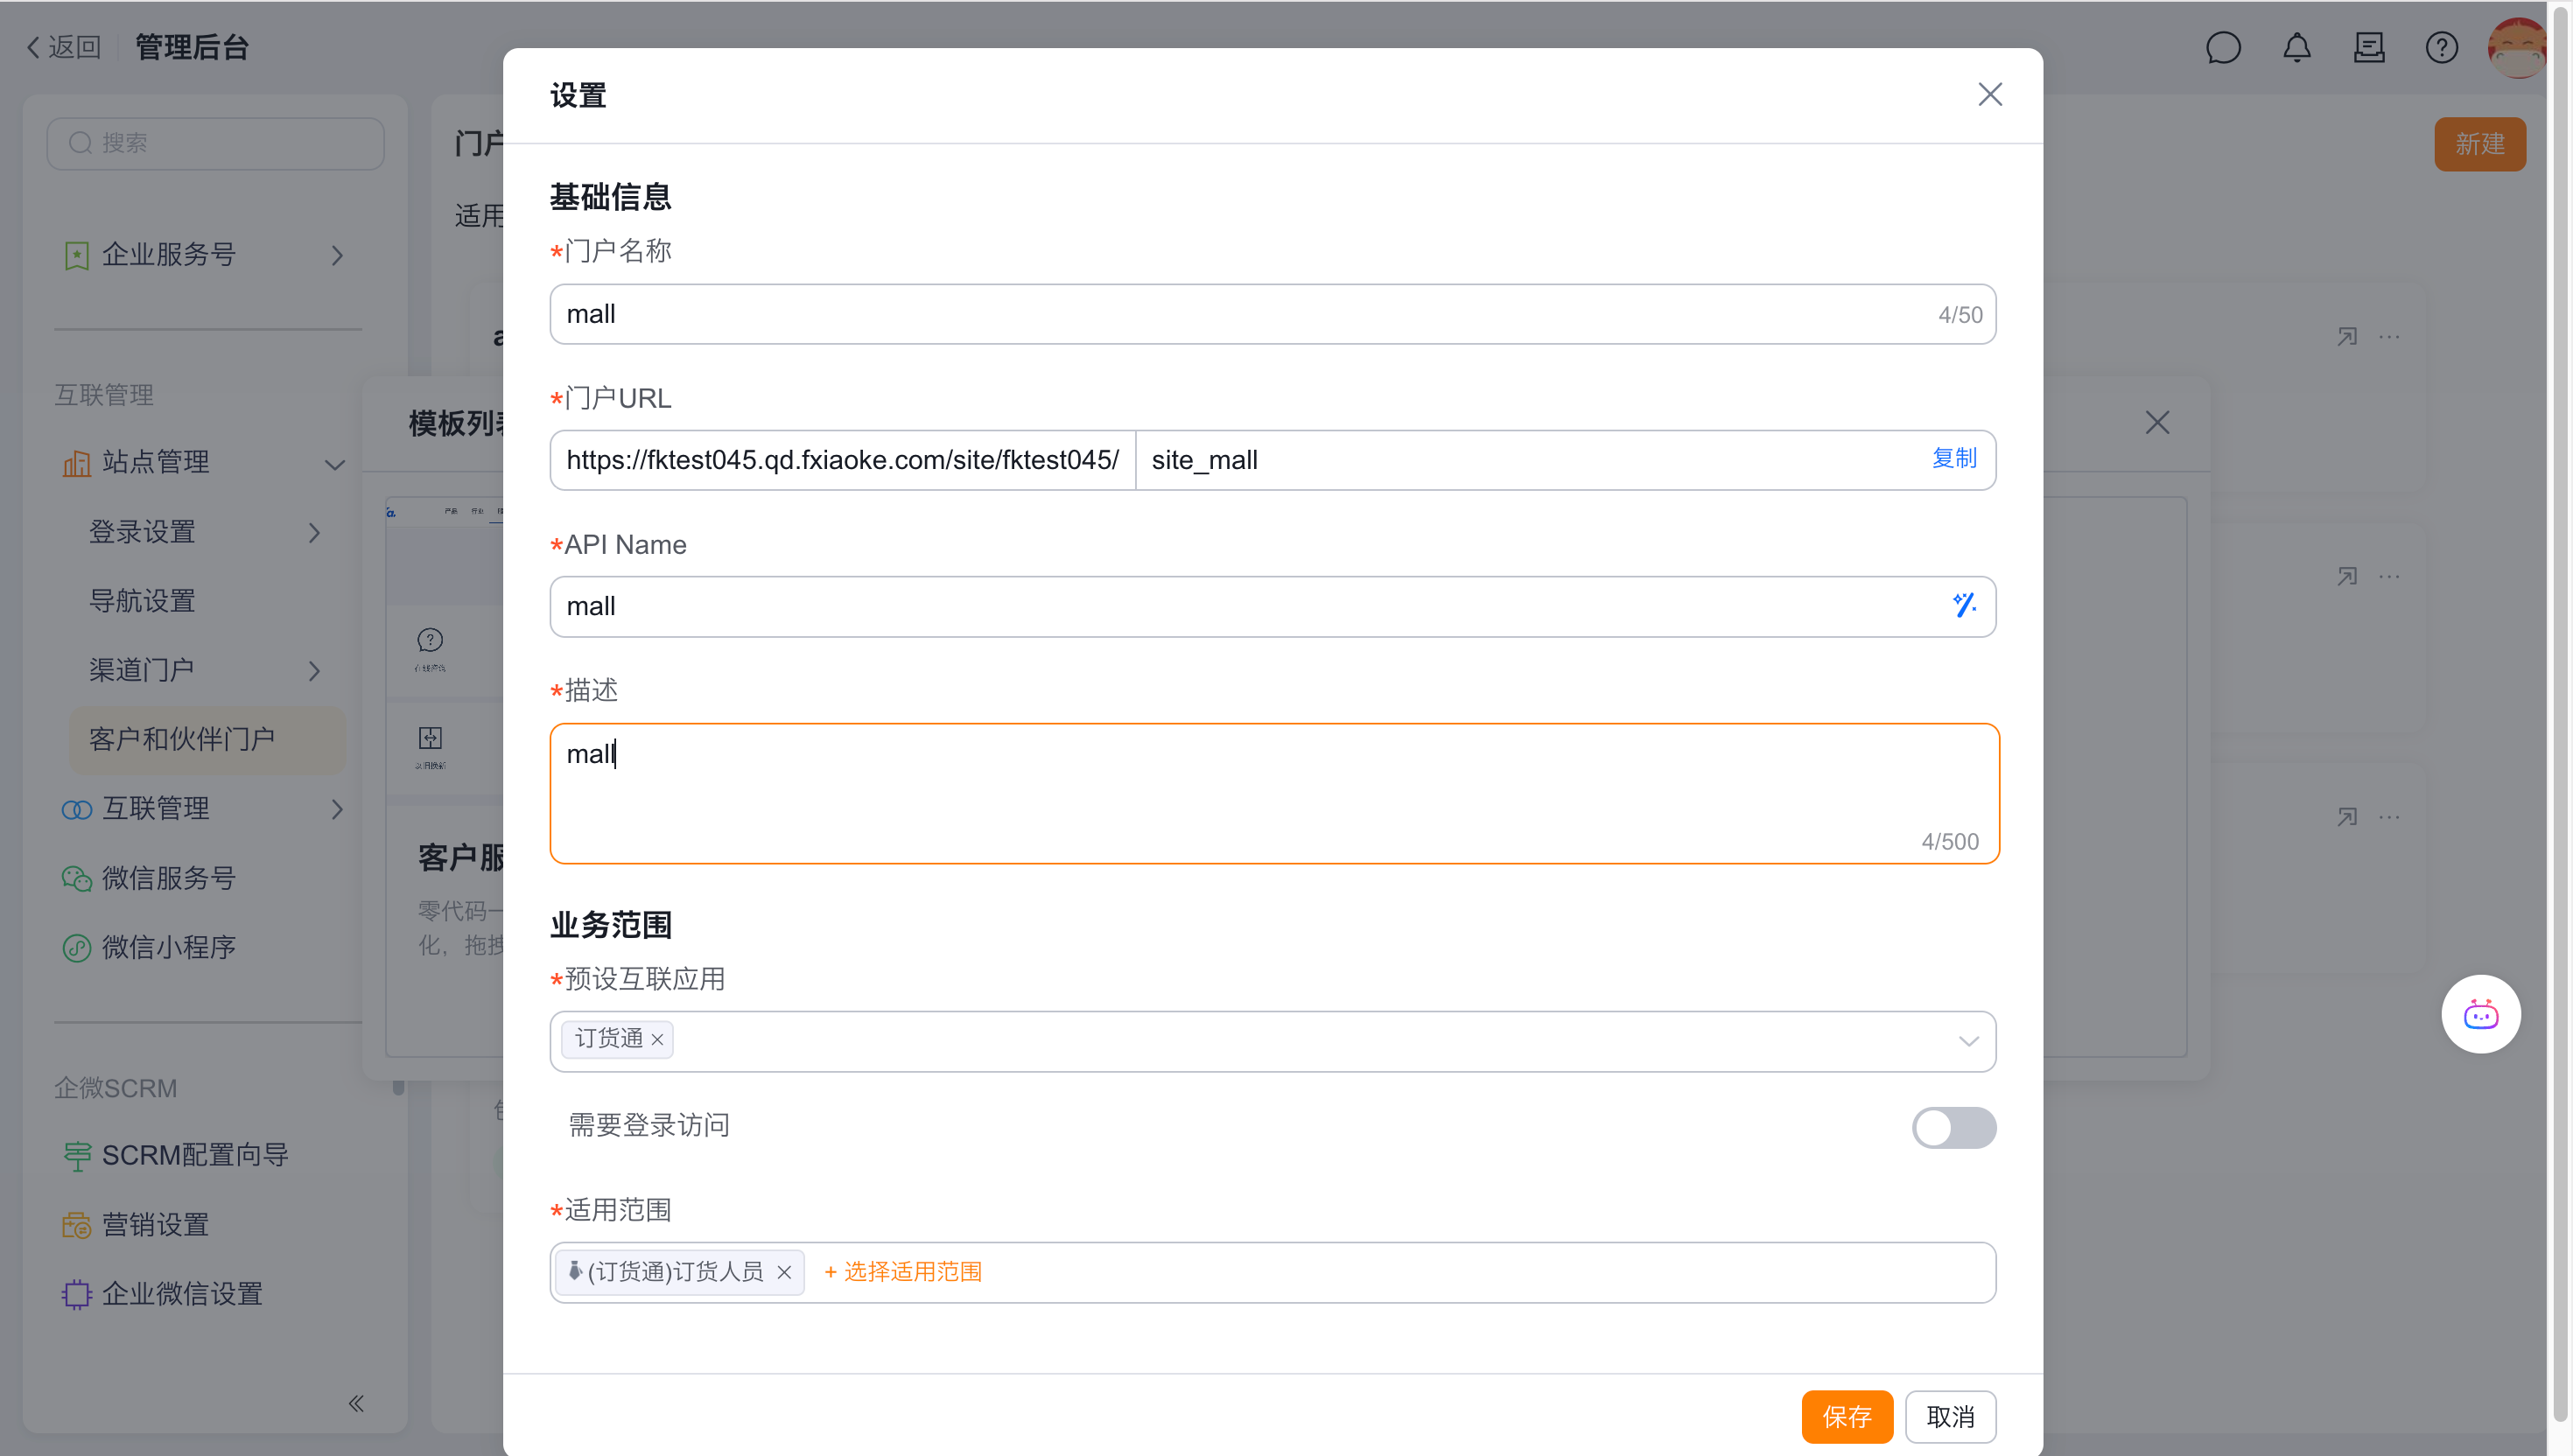
Task: Open the floating AI assistant robot icon
Action: [x=2480, y=1014]
